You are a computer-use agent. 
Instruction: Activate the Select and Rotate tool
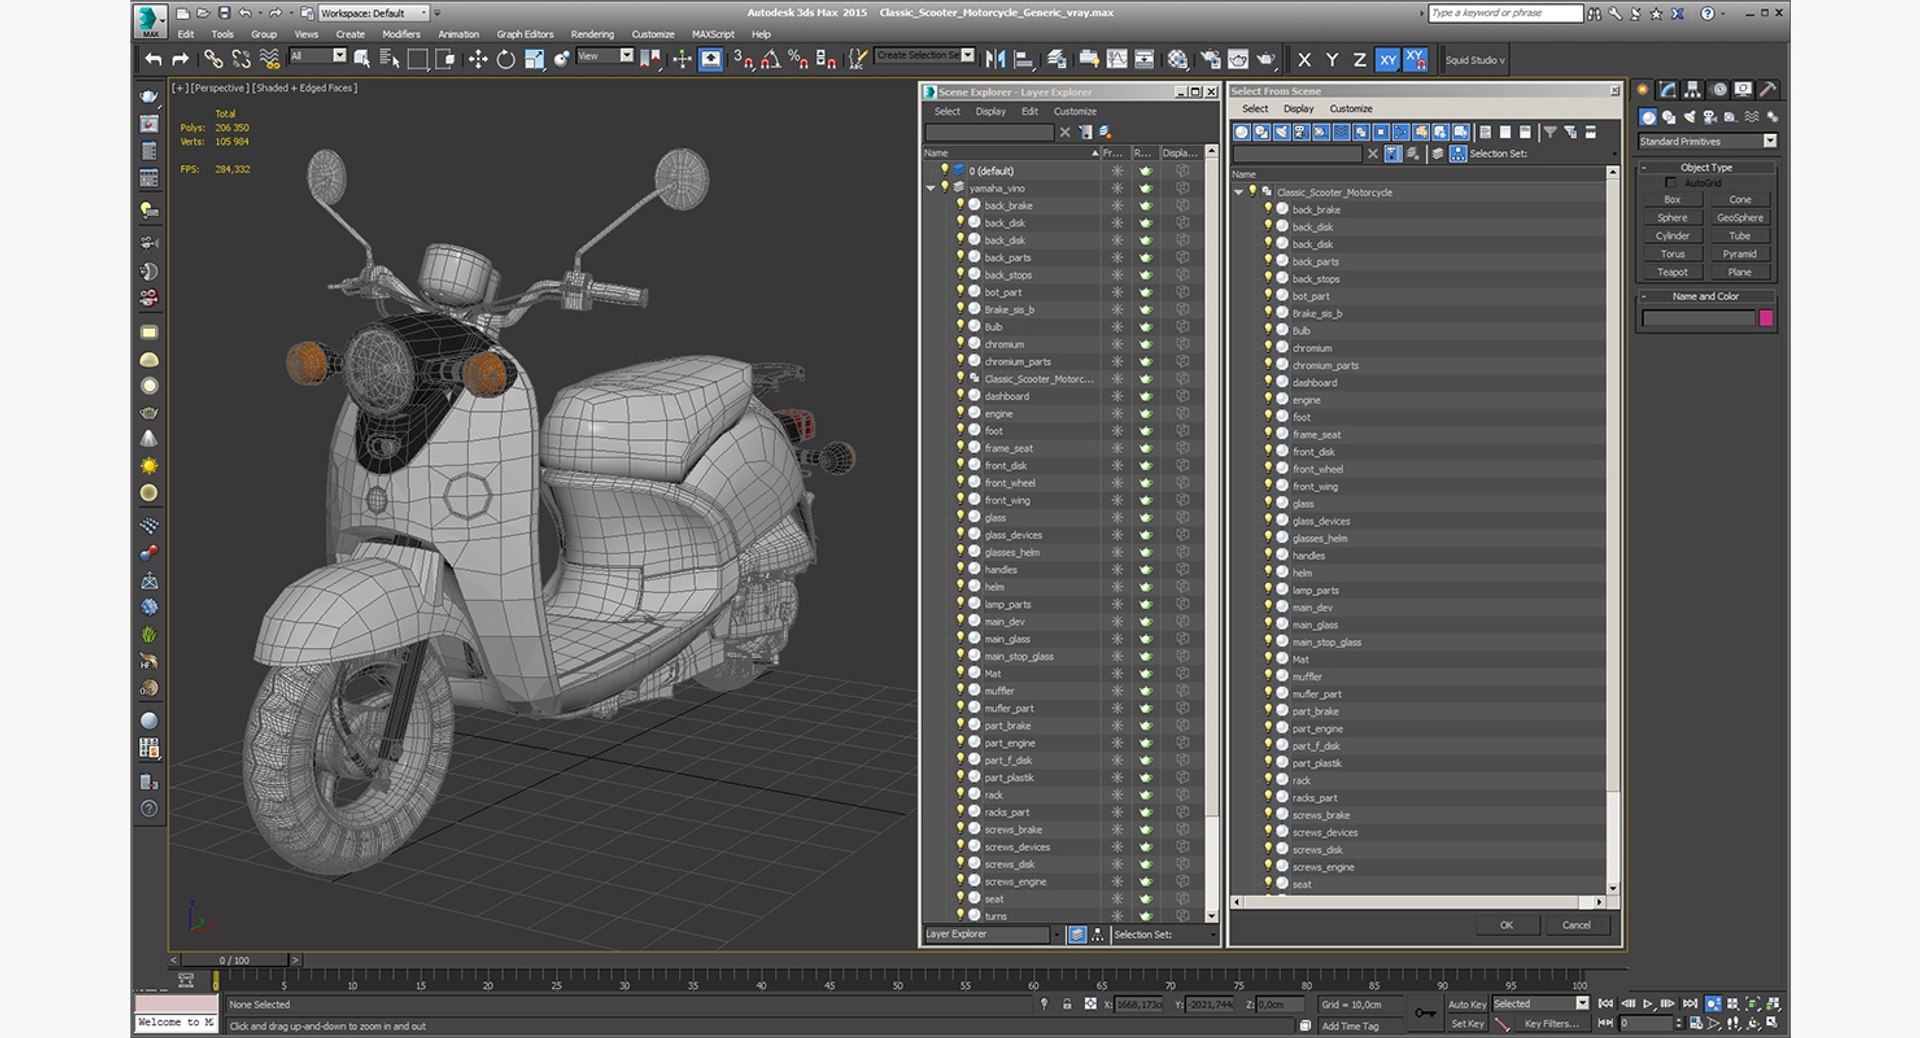[506, 60]
